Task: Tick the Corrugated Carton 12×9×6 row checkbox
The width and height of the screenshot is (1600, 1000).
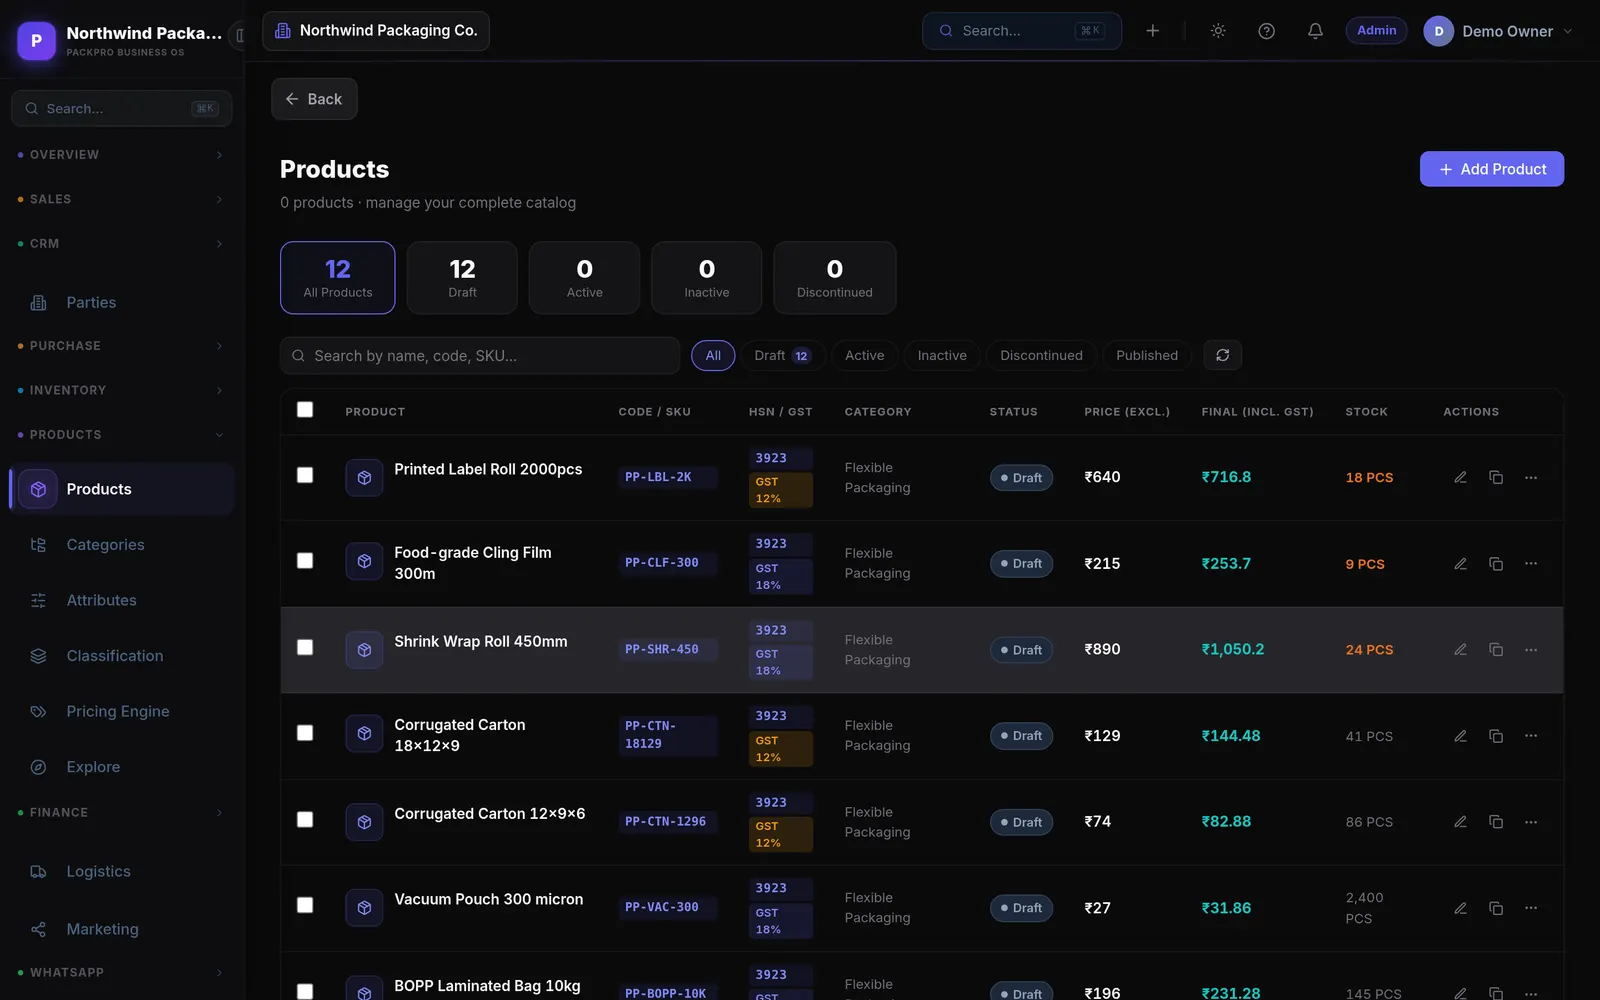Action: [305, 820]
